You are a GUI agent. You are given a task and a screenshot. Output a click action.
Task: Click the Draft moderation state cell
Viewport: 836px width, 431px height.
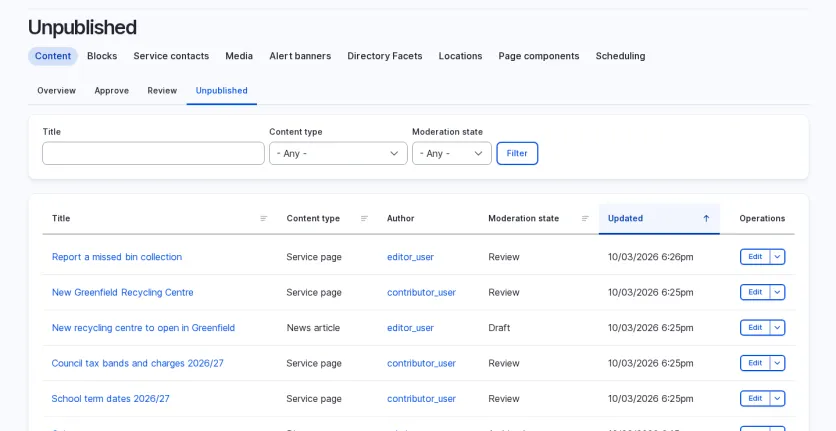[499, 328]
